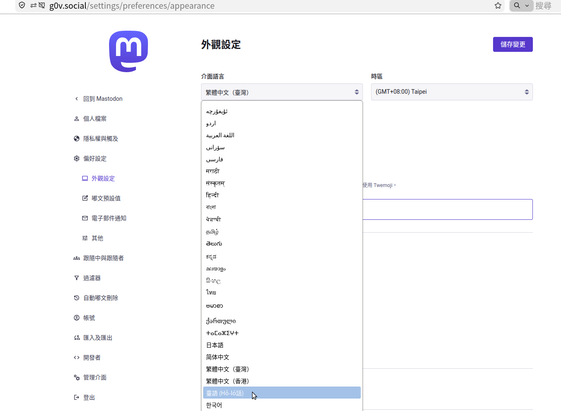Click the envelope icon for 電子郵件通知
561x411 pixels.
pyautogui.click(x=85, y=218)
